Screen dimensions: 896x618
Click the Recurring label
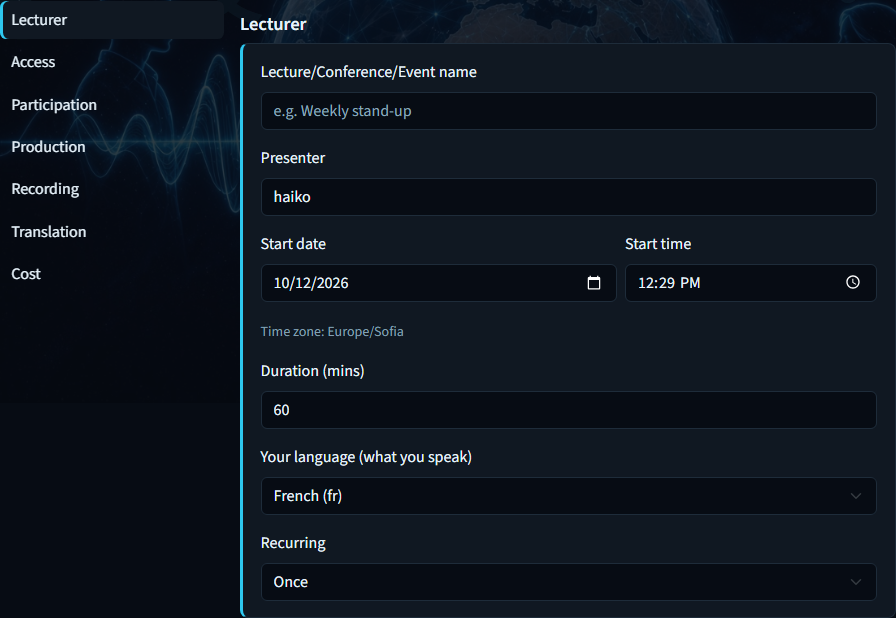point(293,543)
